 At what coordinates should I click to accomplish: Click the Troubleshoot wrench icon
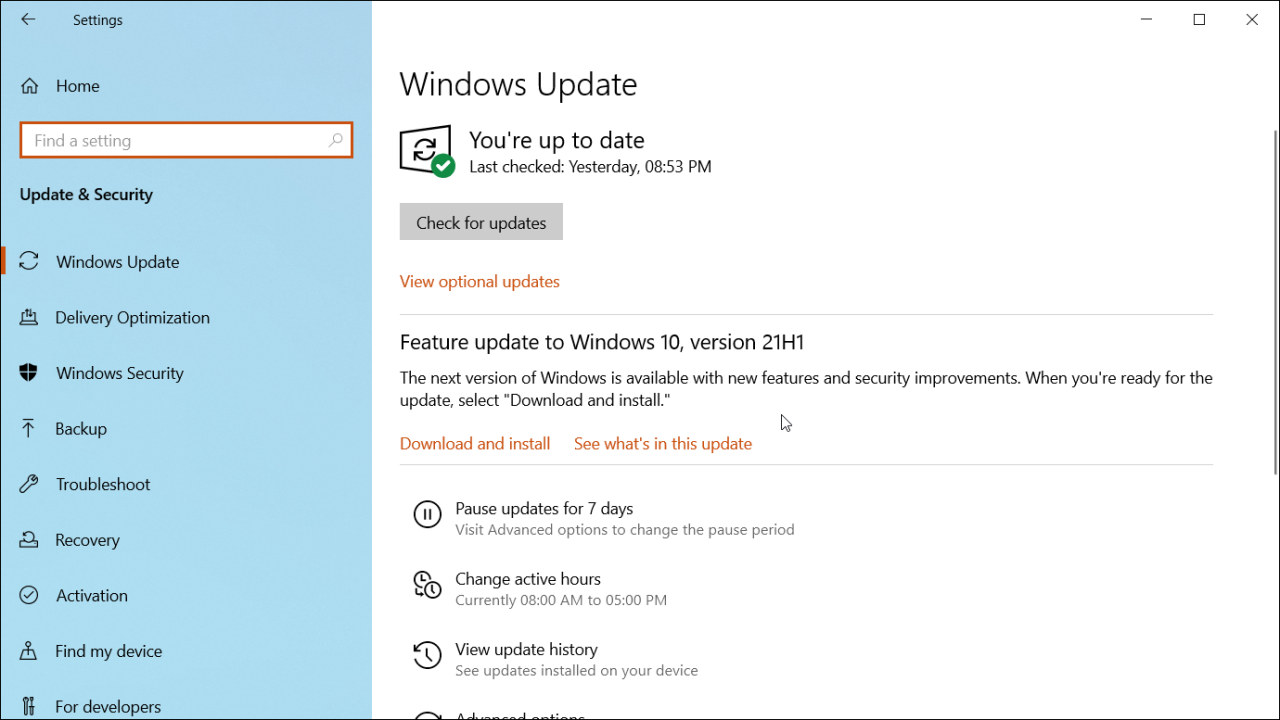[29, 484]
